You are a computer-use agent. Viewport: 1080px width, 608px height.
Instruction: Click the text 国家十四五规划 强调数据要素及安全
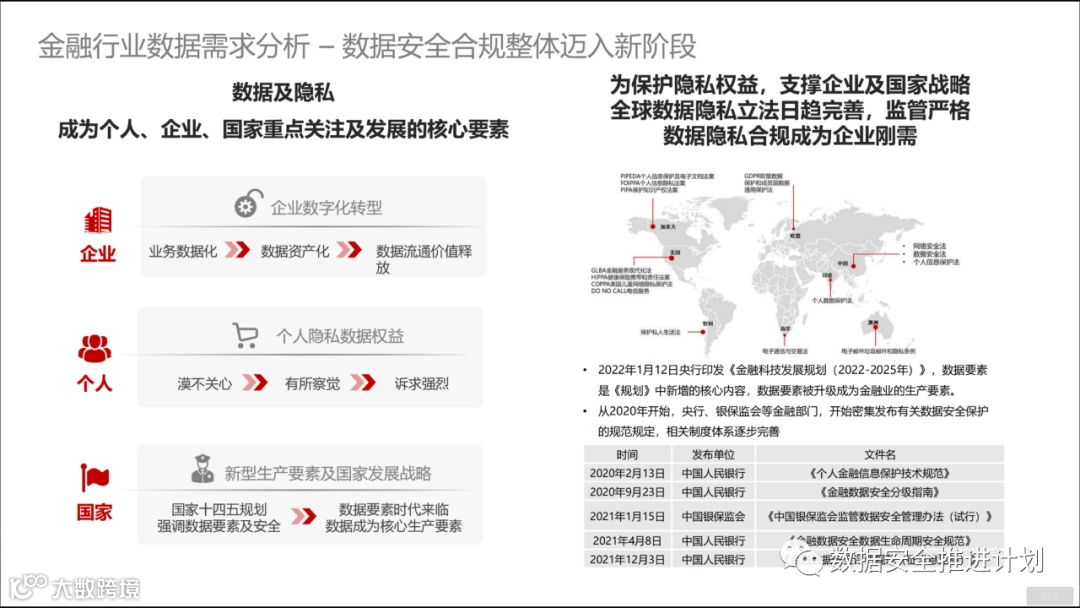coord(219,518)
